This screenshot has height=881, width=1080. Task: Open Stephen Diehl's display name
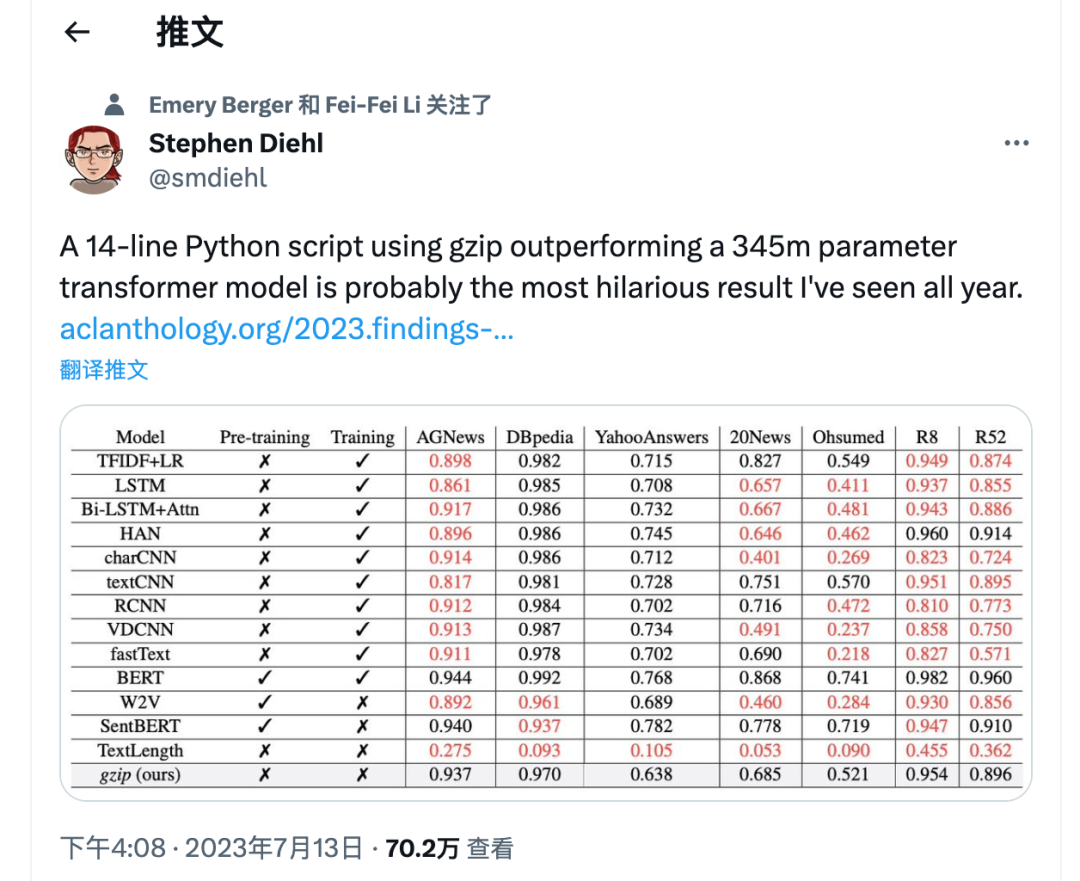236,143
